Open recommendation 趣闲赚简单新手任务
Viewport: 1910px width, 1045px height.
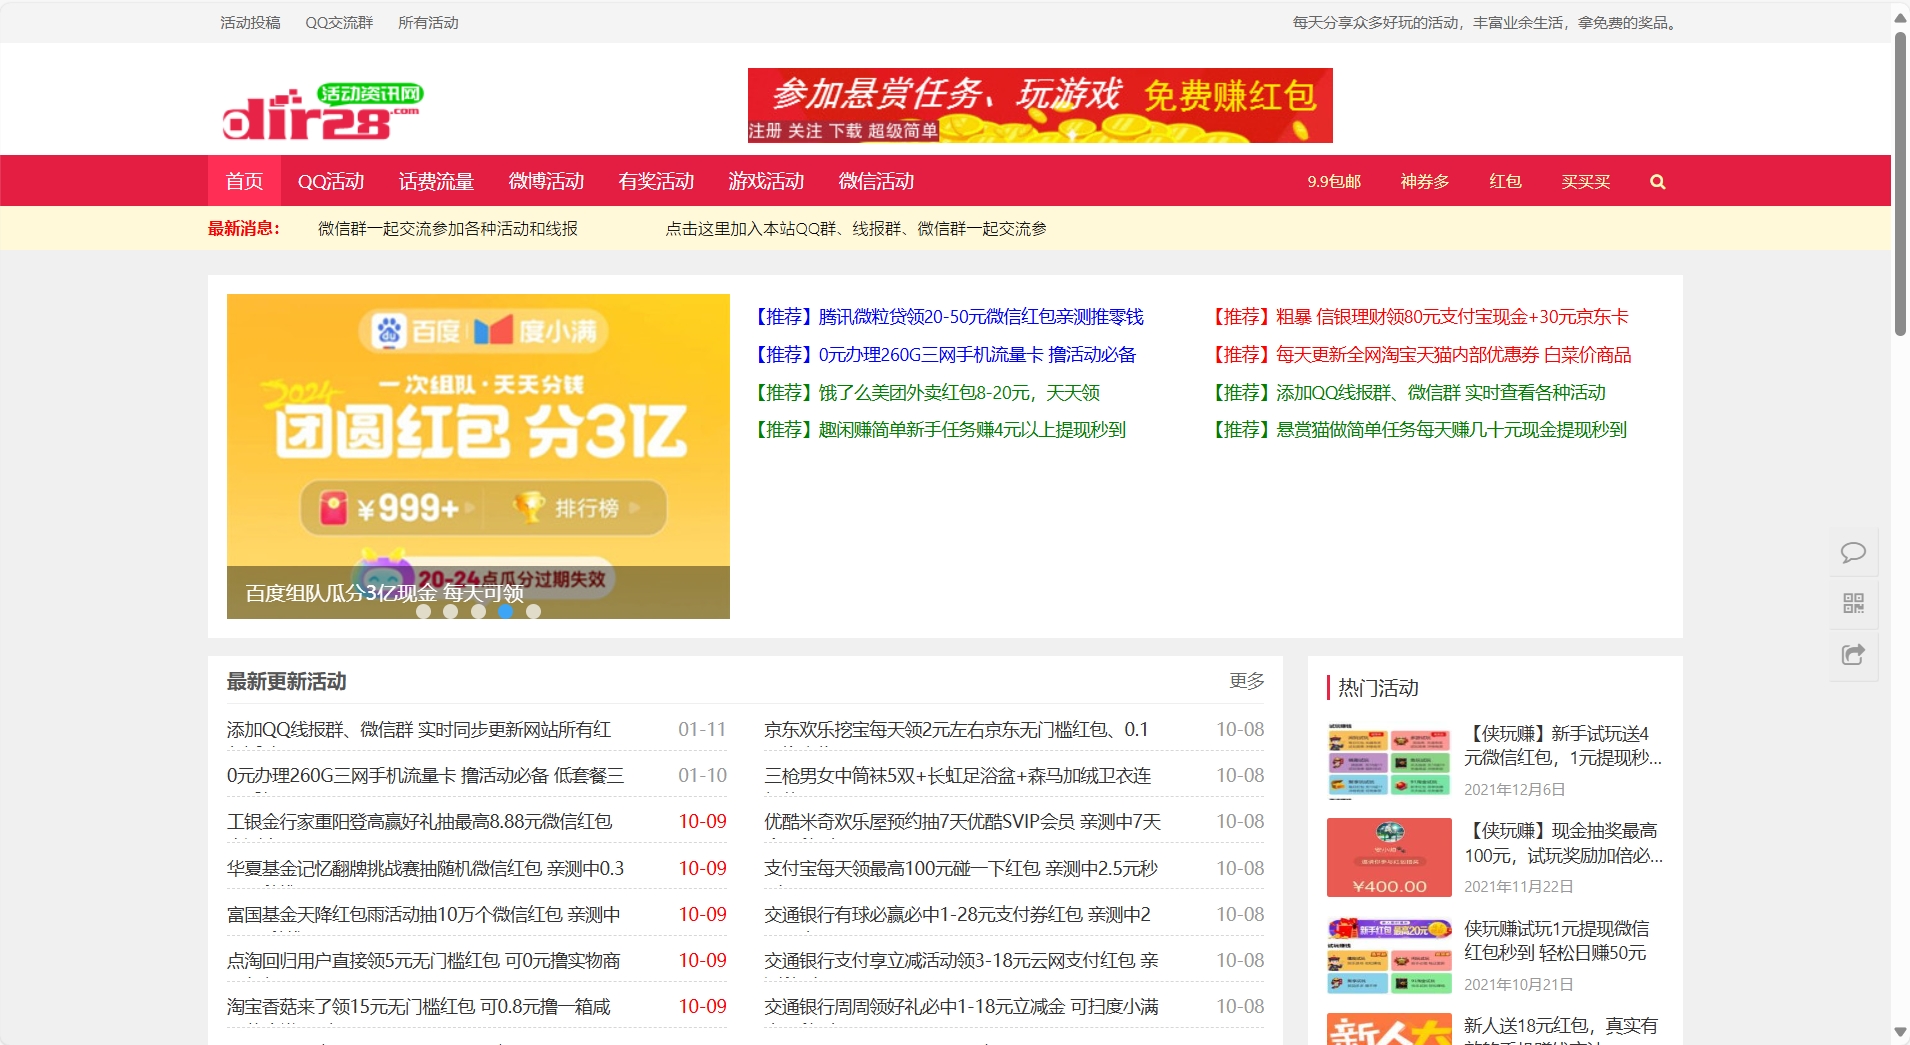click(938, 430)
